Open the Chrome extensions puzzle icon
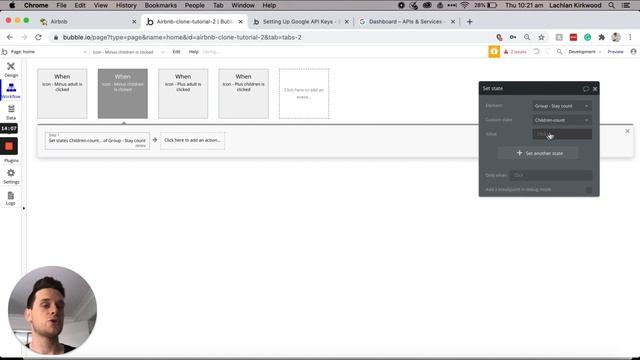The height and width of the screenshot is (360, 640). 602,37
